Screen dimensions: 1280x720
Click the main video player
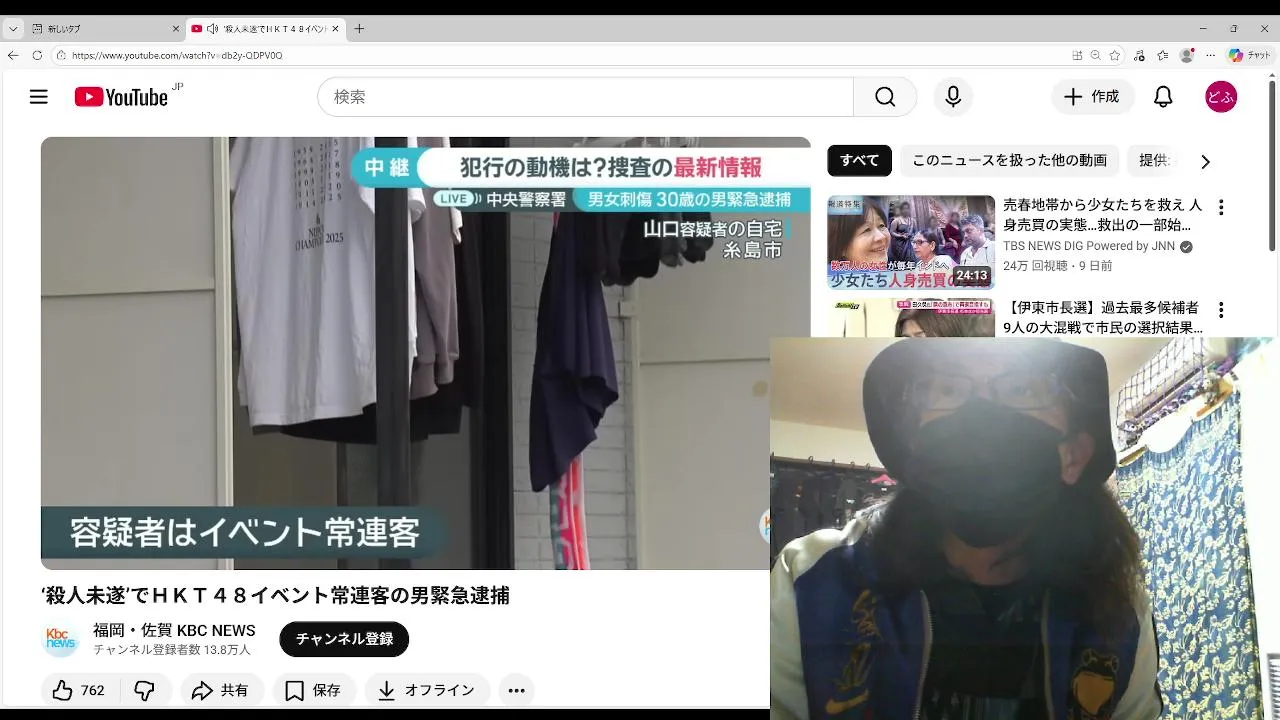tap(425, 353)
